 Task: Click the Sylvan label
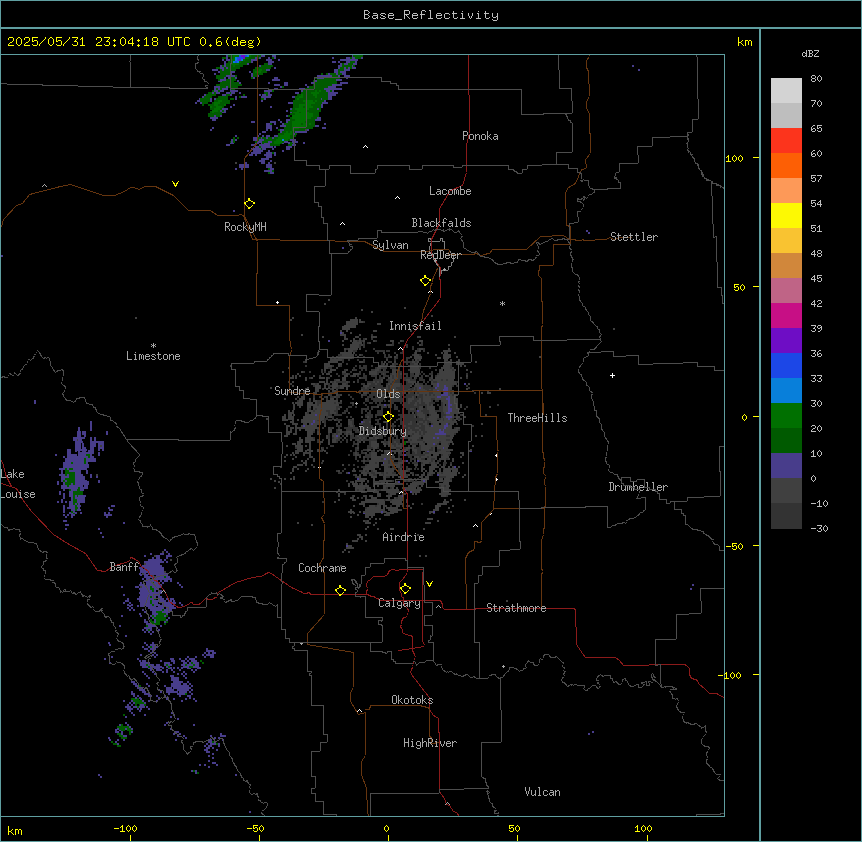390,245
